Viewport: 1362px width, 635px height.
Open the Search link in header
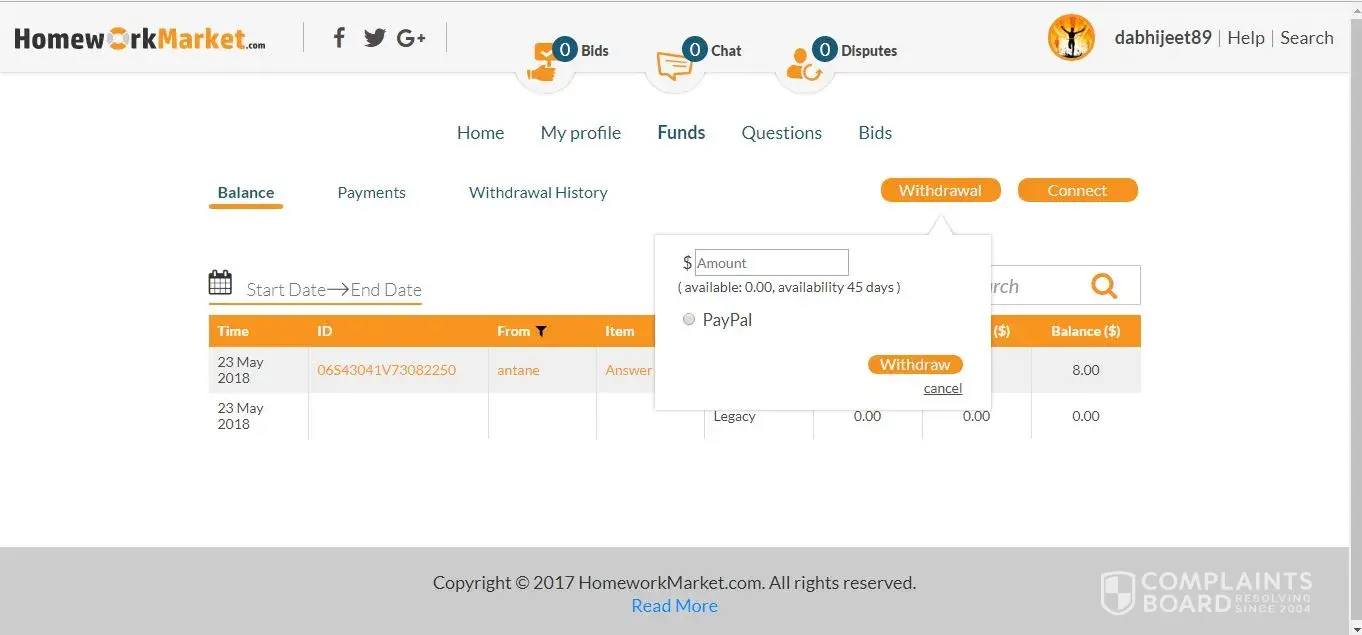[x=1307, y=38]
